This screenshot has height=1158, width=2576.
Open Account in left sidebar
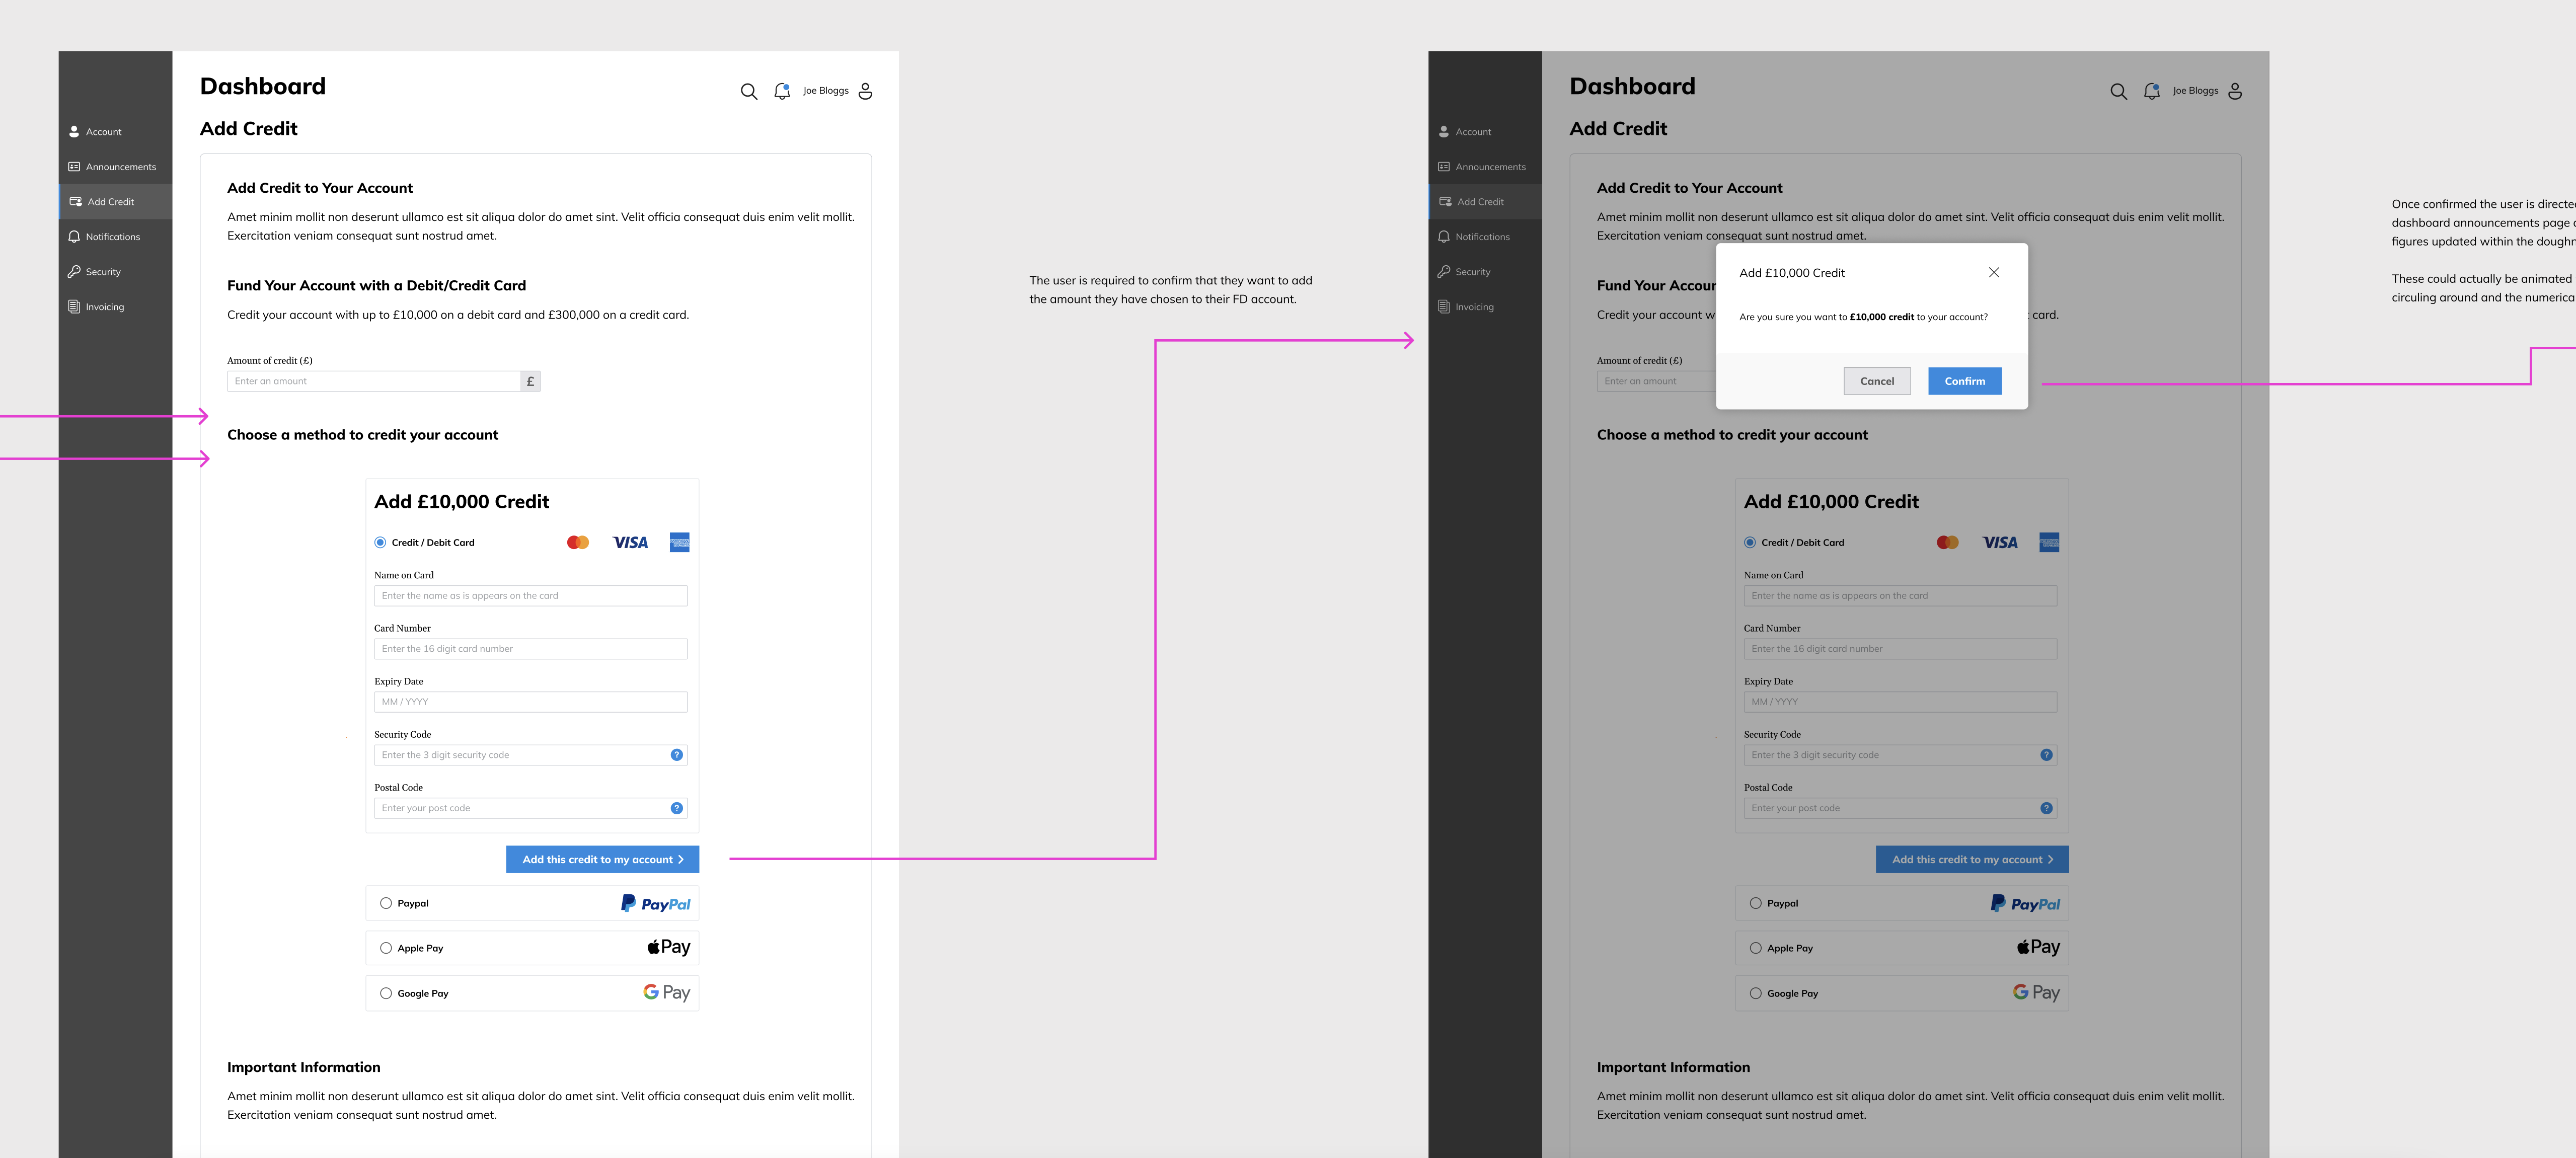tap(103, 132)
